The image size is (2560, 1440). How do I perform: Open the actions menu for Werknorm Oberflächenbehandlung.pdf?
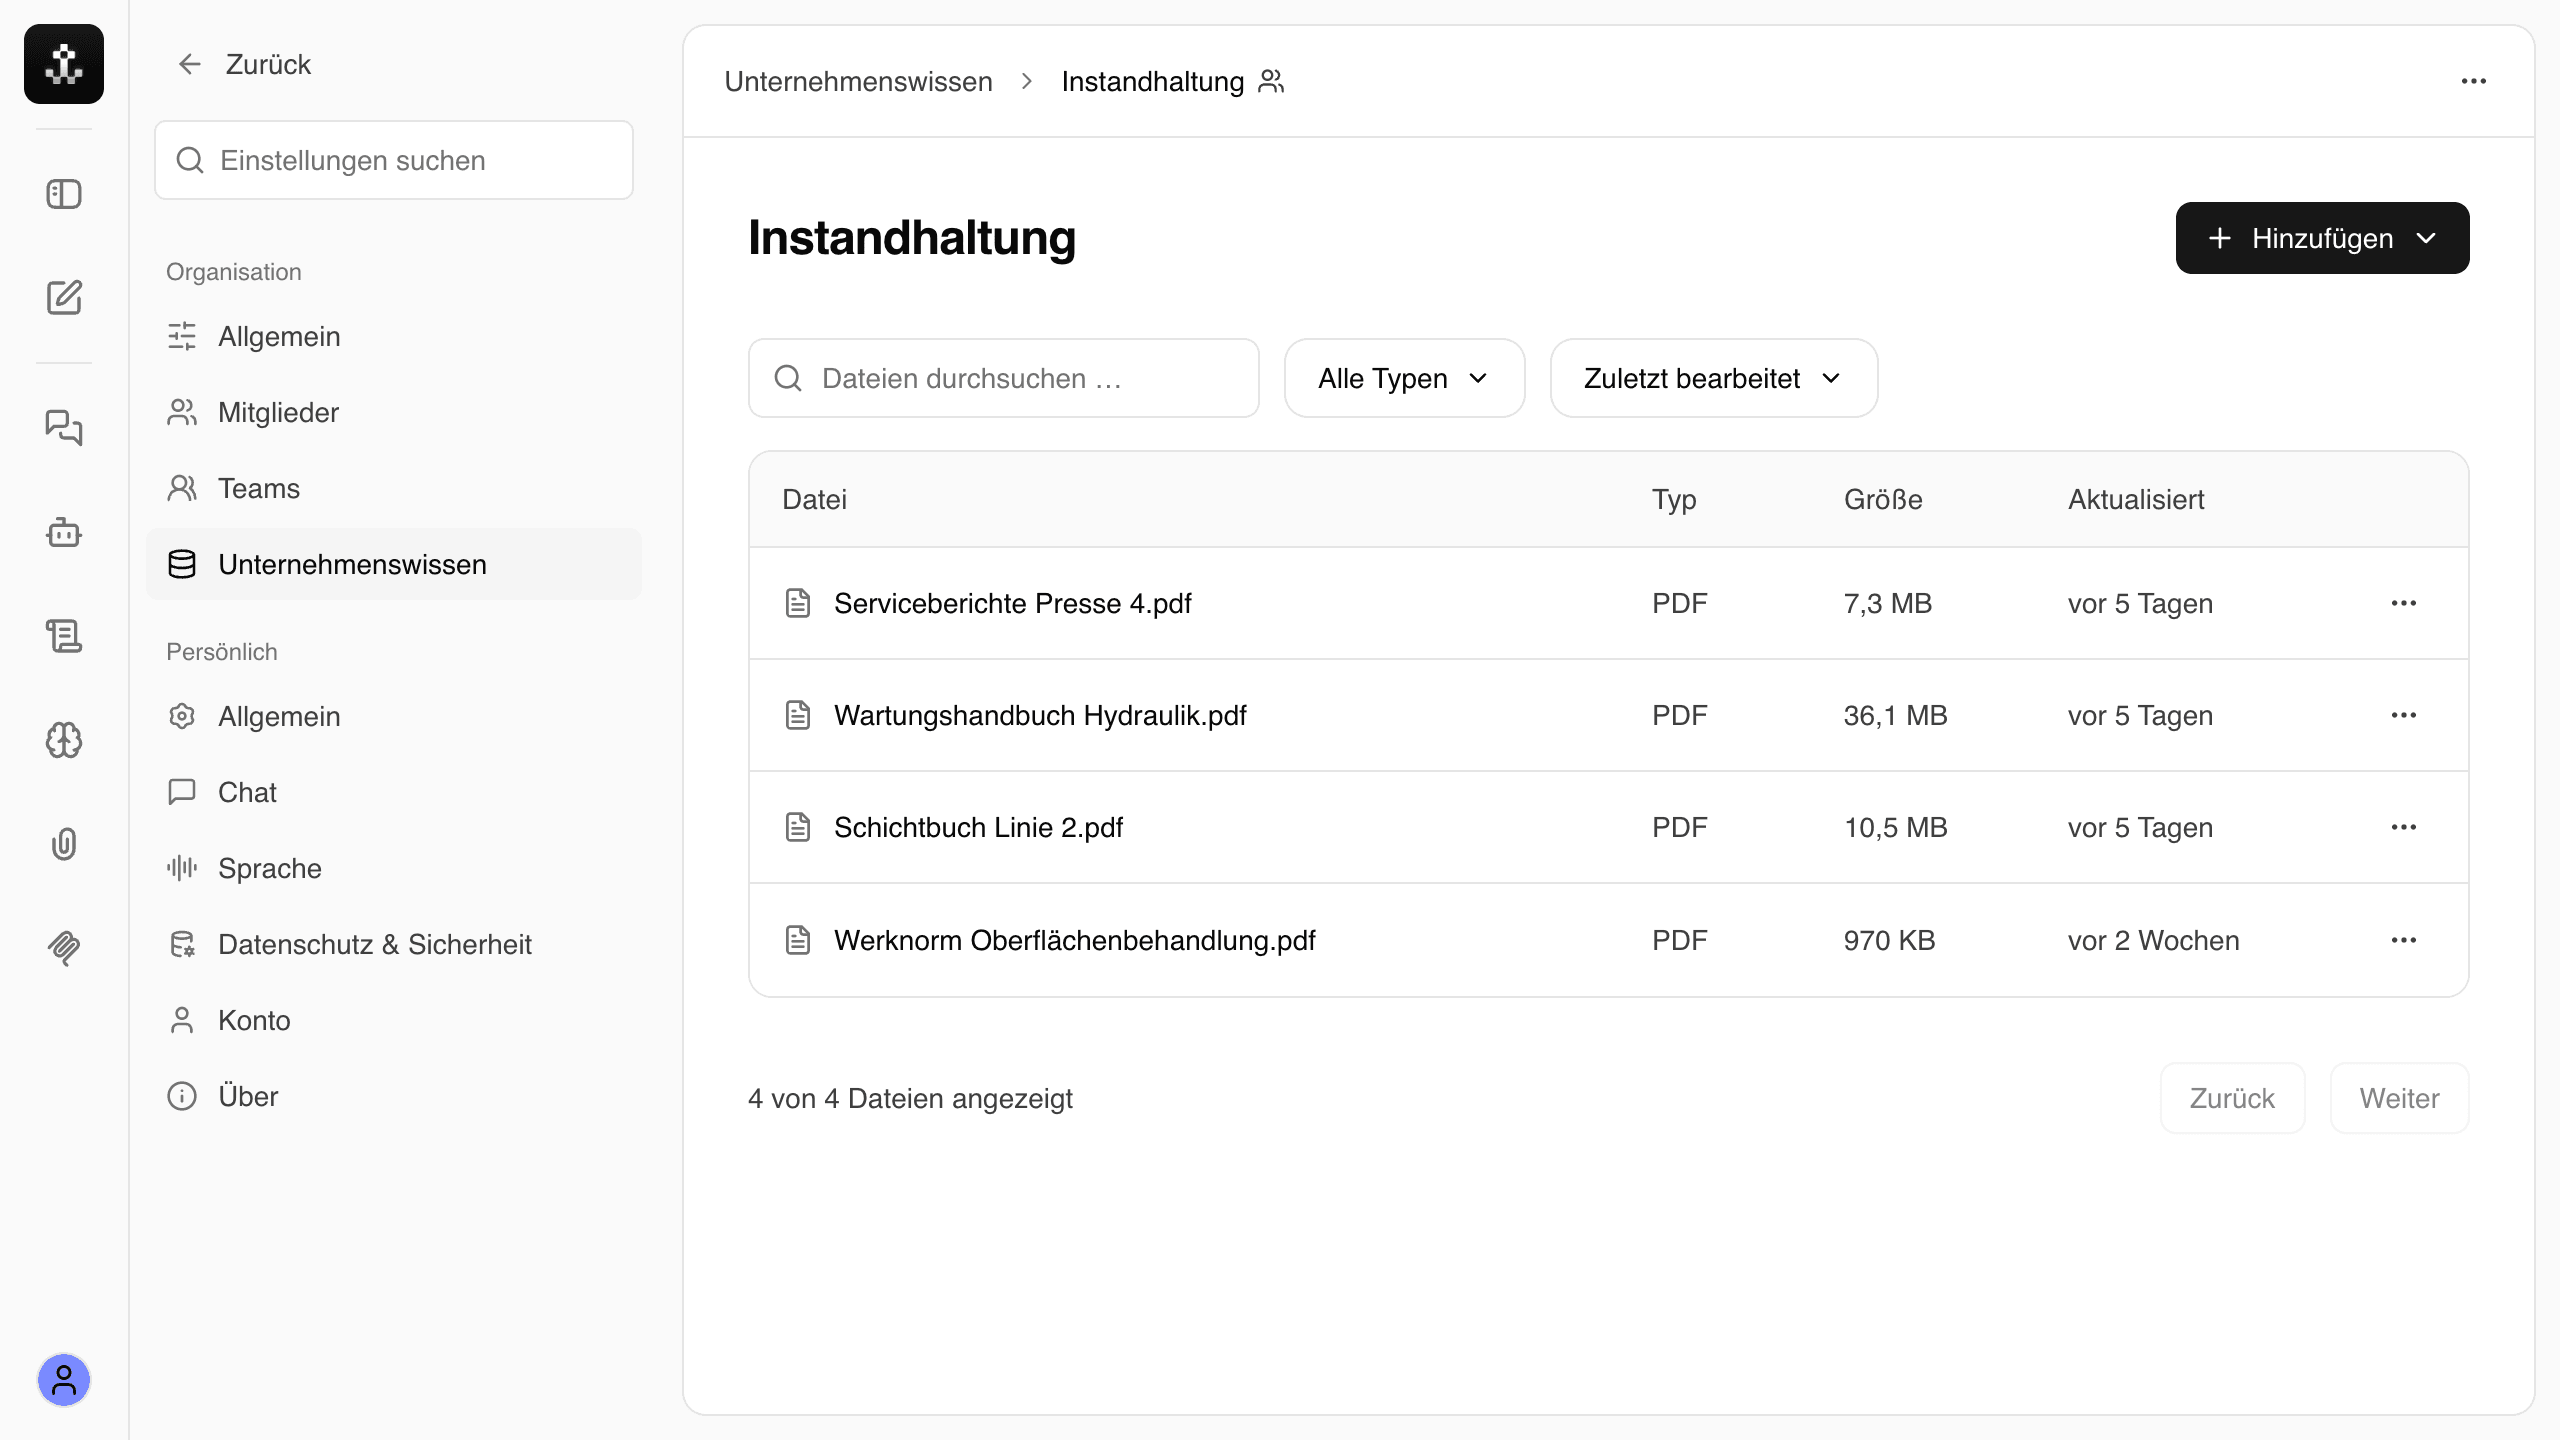(x=2404, y=940)
